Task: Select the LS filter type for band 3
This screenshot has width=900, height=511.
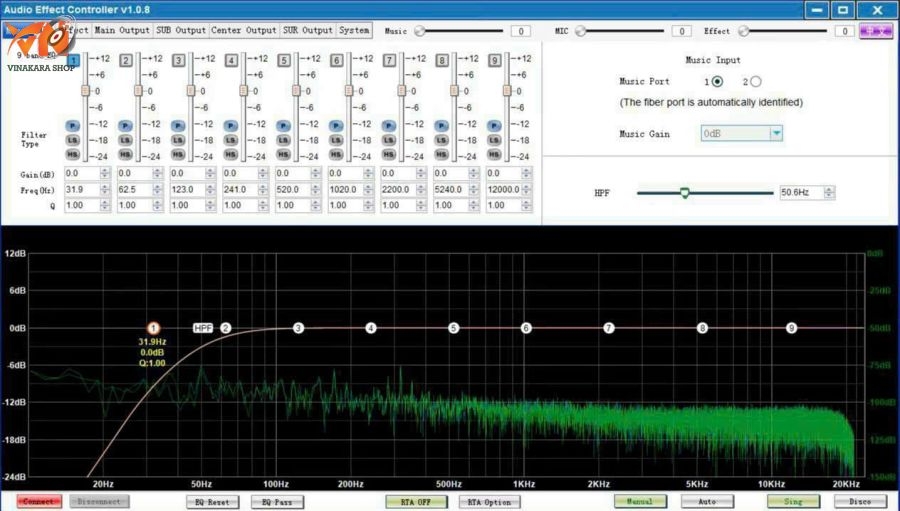Action: (178, 140)
